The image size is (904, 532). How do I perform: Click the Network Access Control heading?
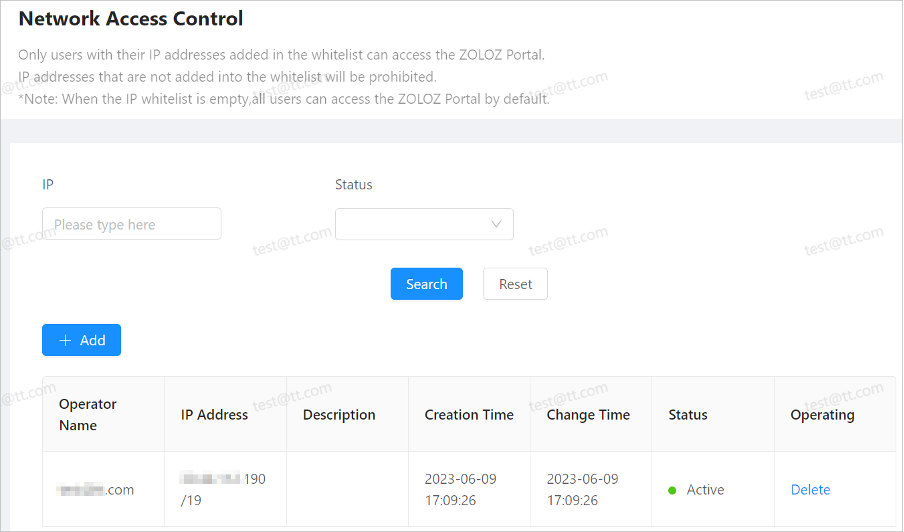[131, 18]
